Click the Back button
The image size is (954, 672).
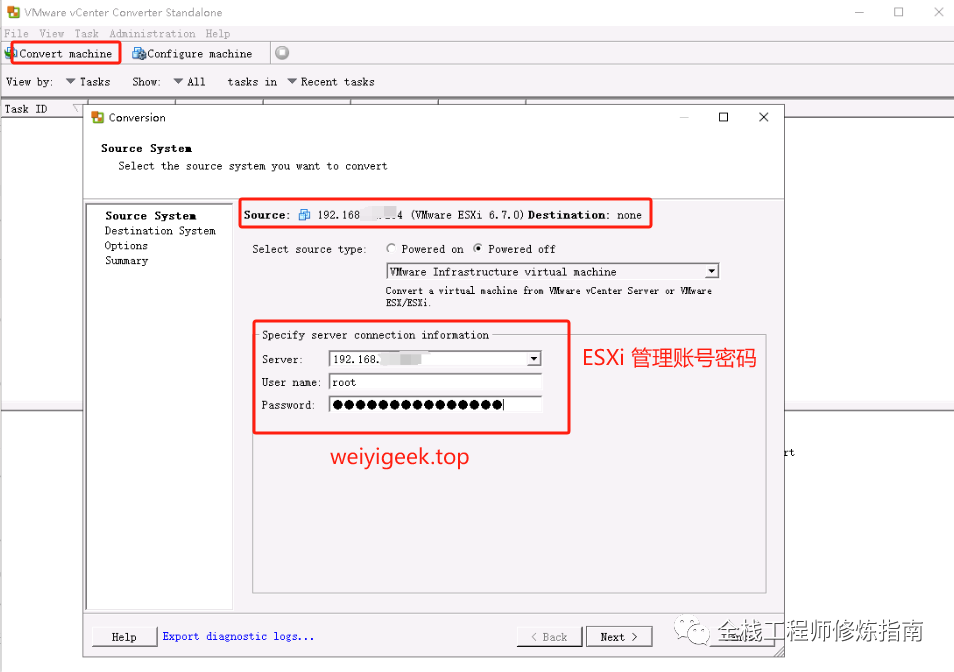click(x=549, y=637)
